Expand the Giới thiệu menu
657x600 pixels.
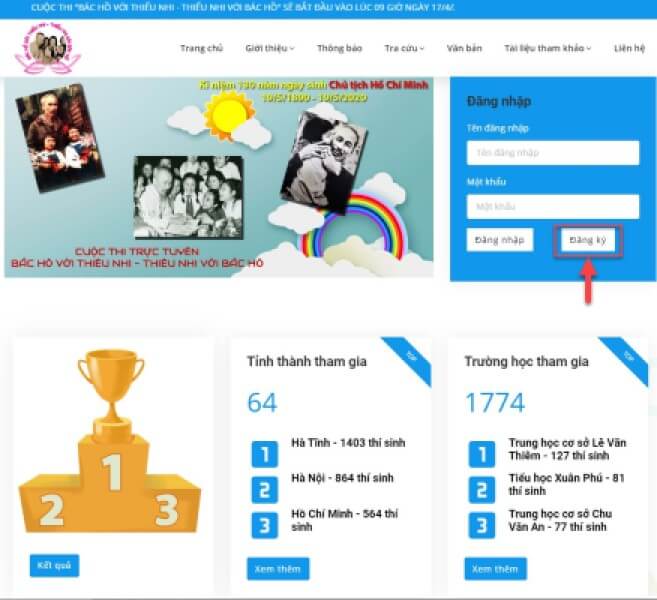[270, 48]
